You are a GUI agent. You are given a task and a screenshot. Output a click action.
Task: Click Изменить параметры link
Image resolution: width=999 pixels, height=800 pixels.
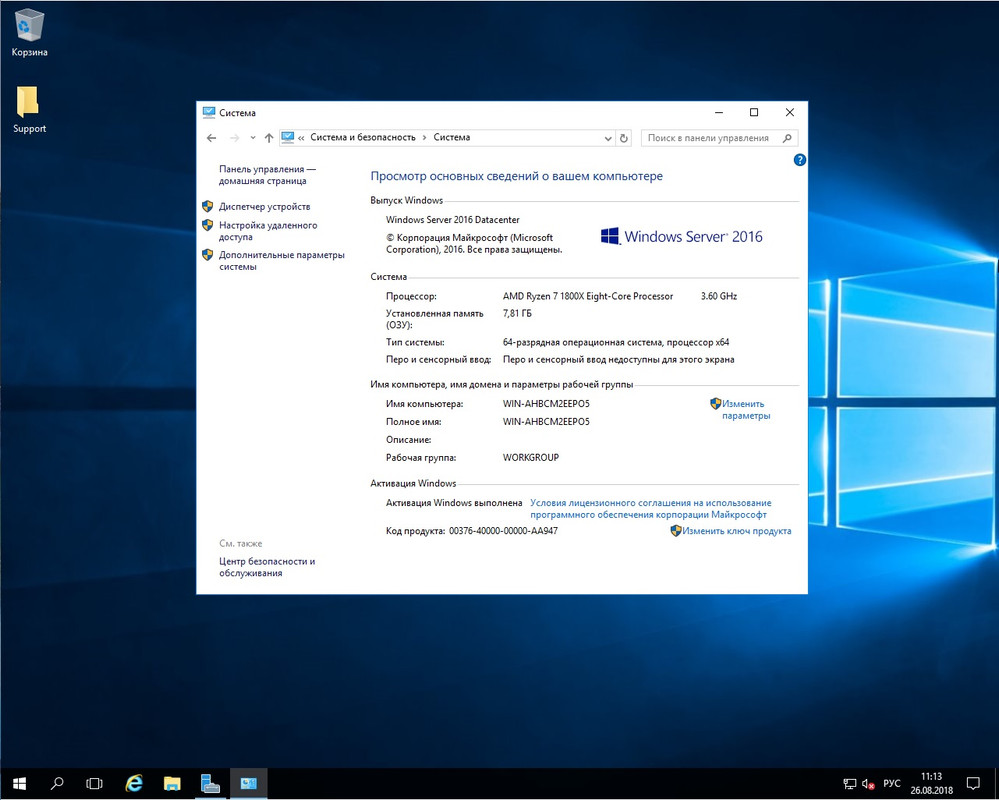tap(745, 410)
